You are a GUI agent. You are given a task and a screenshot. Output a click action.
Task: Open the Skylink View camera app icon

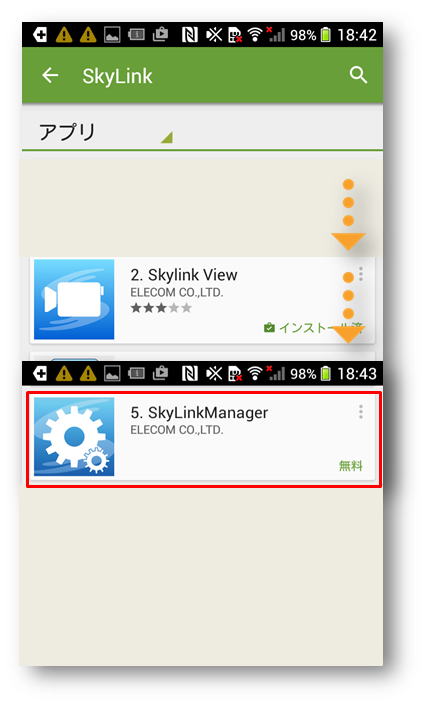pyautogui.click(x=74, y=299)
